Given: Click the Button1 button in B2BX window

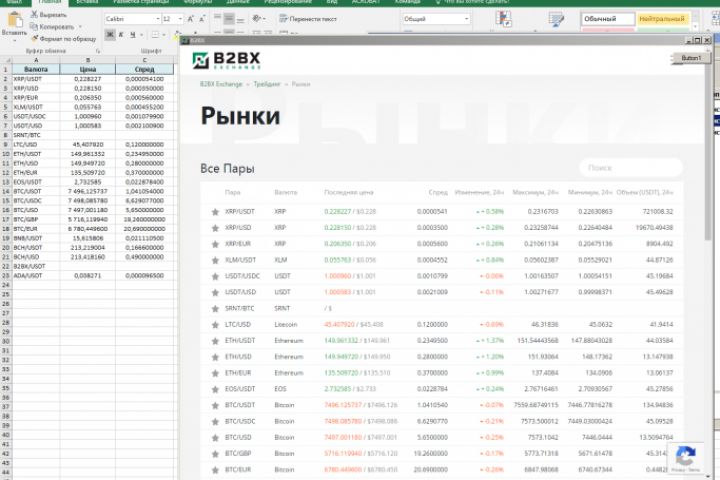Looking at the screenshot, I should 691,58.
